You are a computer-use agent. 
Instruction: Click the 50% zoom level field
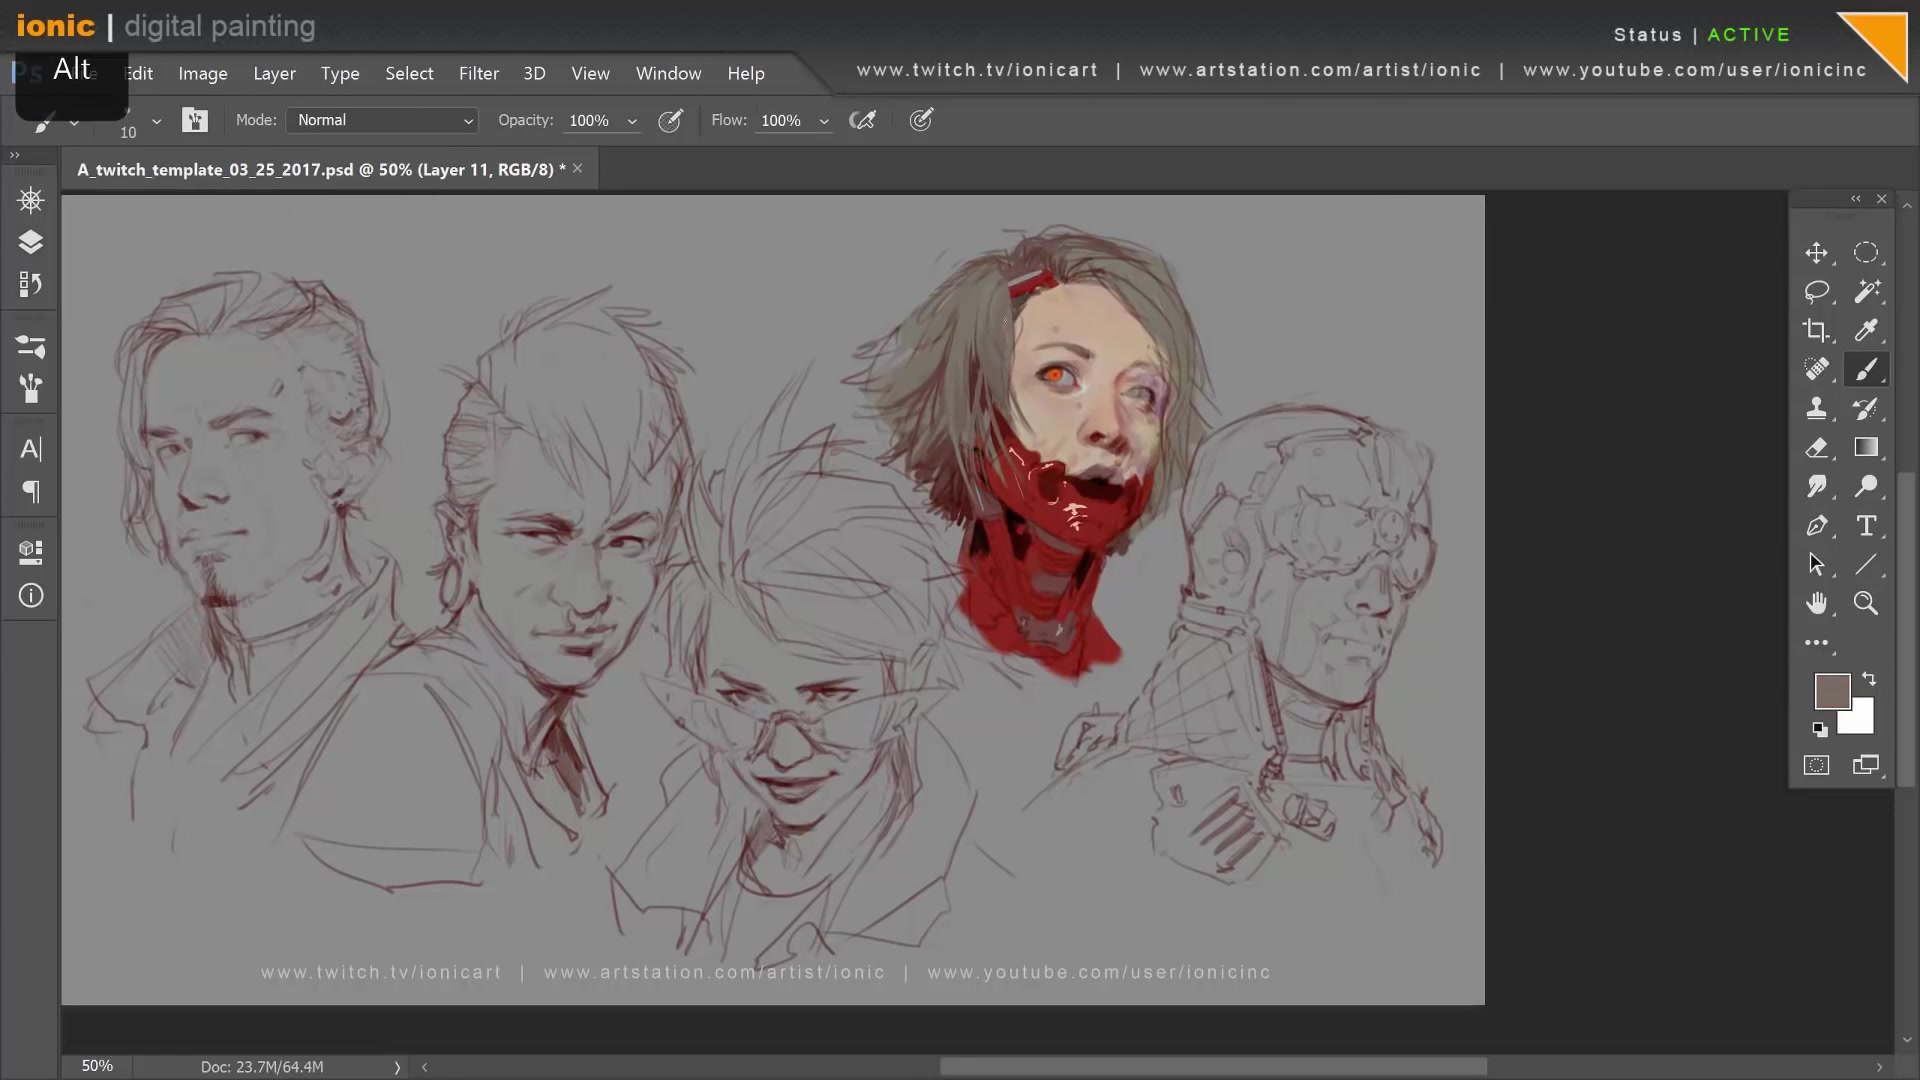(97, 1066)
